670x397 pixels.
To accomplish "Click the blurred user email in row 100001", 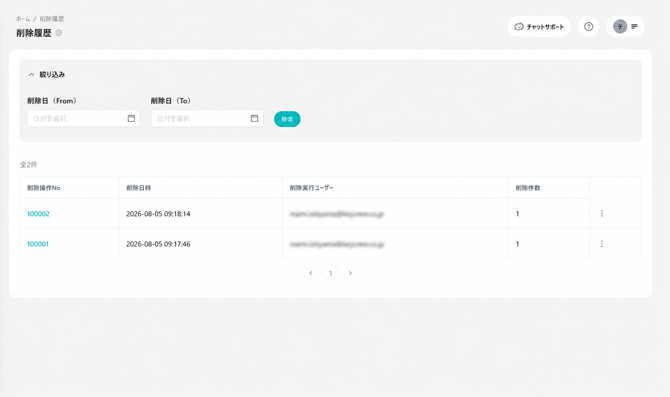I will (x=337, y=244).
